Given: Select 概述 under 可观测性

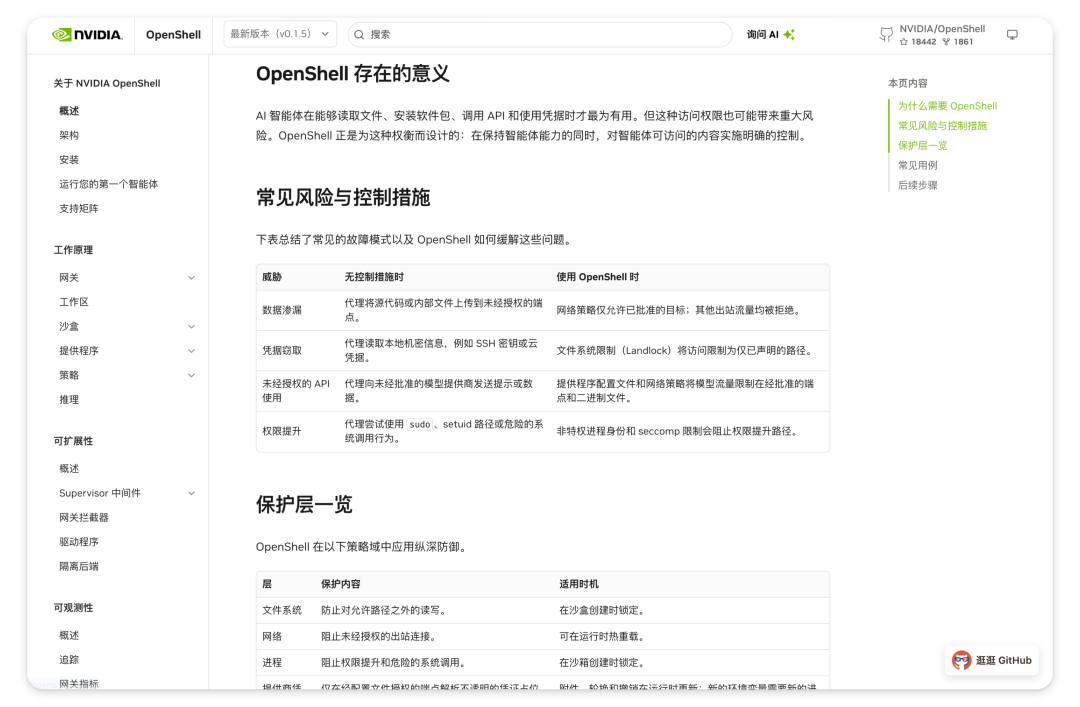Looking at the screenshot, I should (x=69, y=635).
